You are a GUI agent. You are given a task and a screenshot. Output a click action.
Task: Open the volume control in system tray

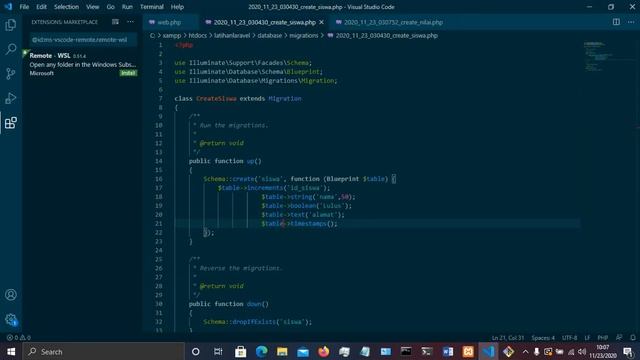[582, 351]
